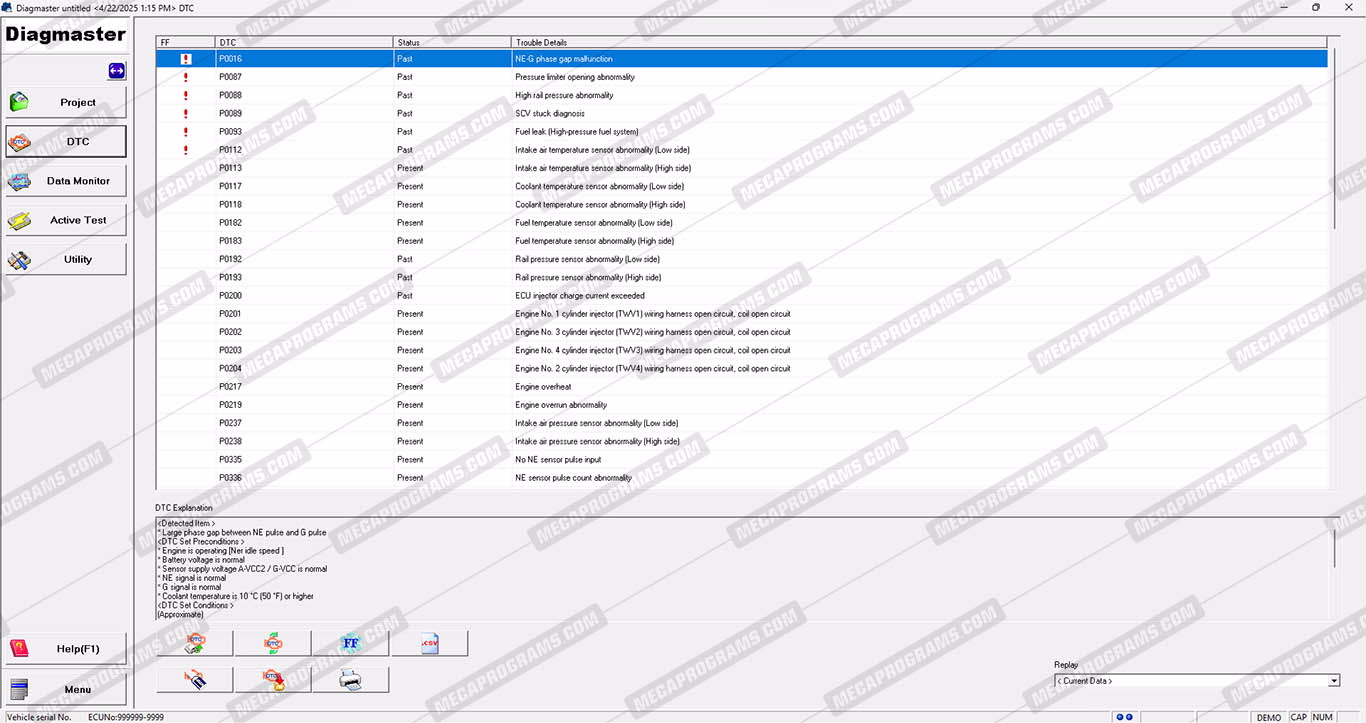Expand the Replay Current Data dropdown
The height and width of the screenshot is (723, 1366).
pos(1333,681)
